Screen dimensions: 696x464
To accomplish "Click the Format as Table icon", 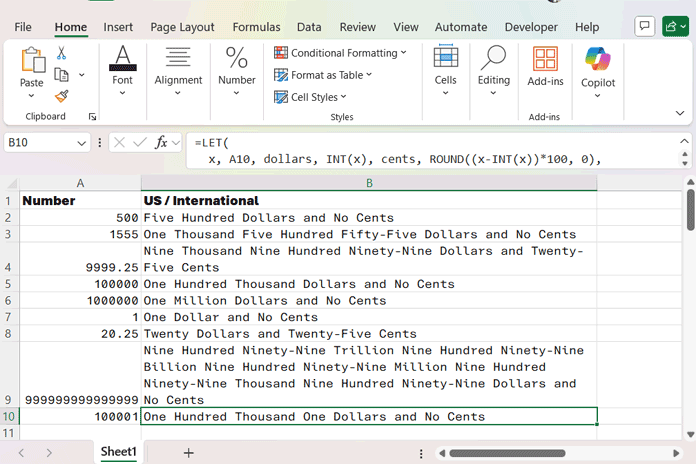I will 281,75.
